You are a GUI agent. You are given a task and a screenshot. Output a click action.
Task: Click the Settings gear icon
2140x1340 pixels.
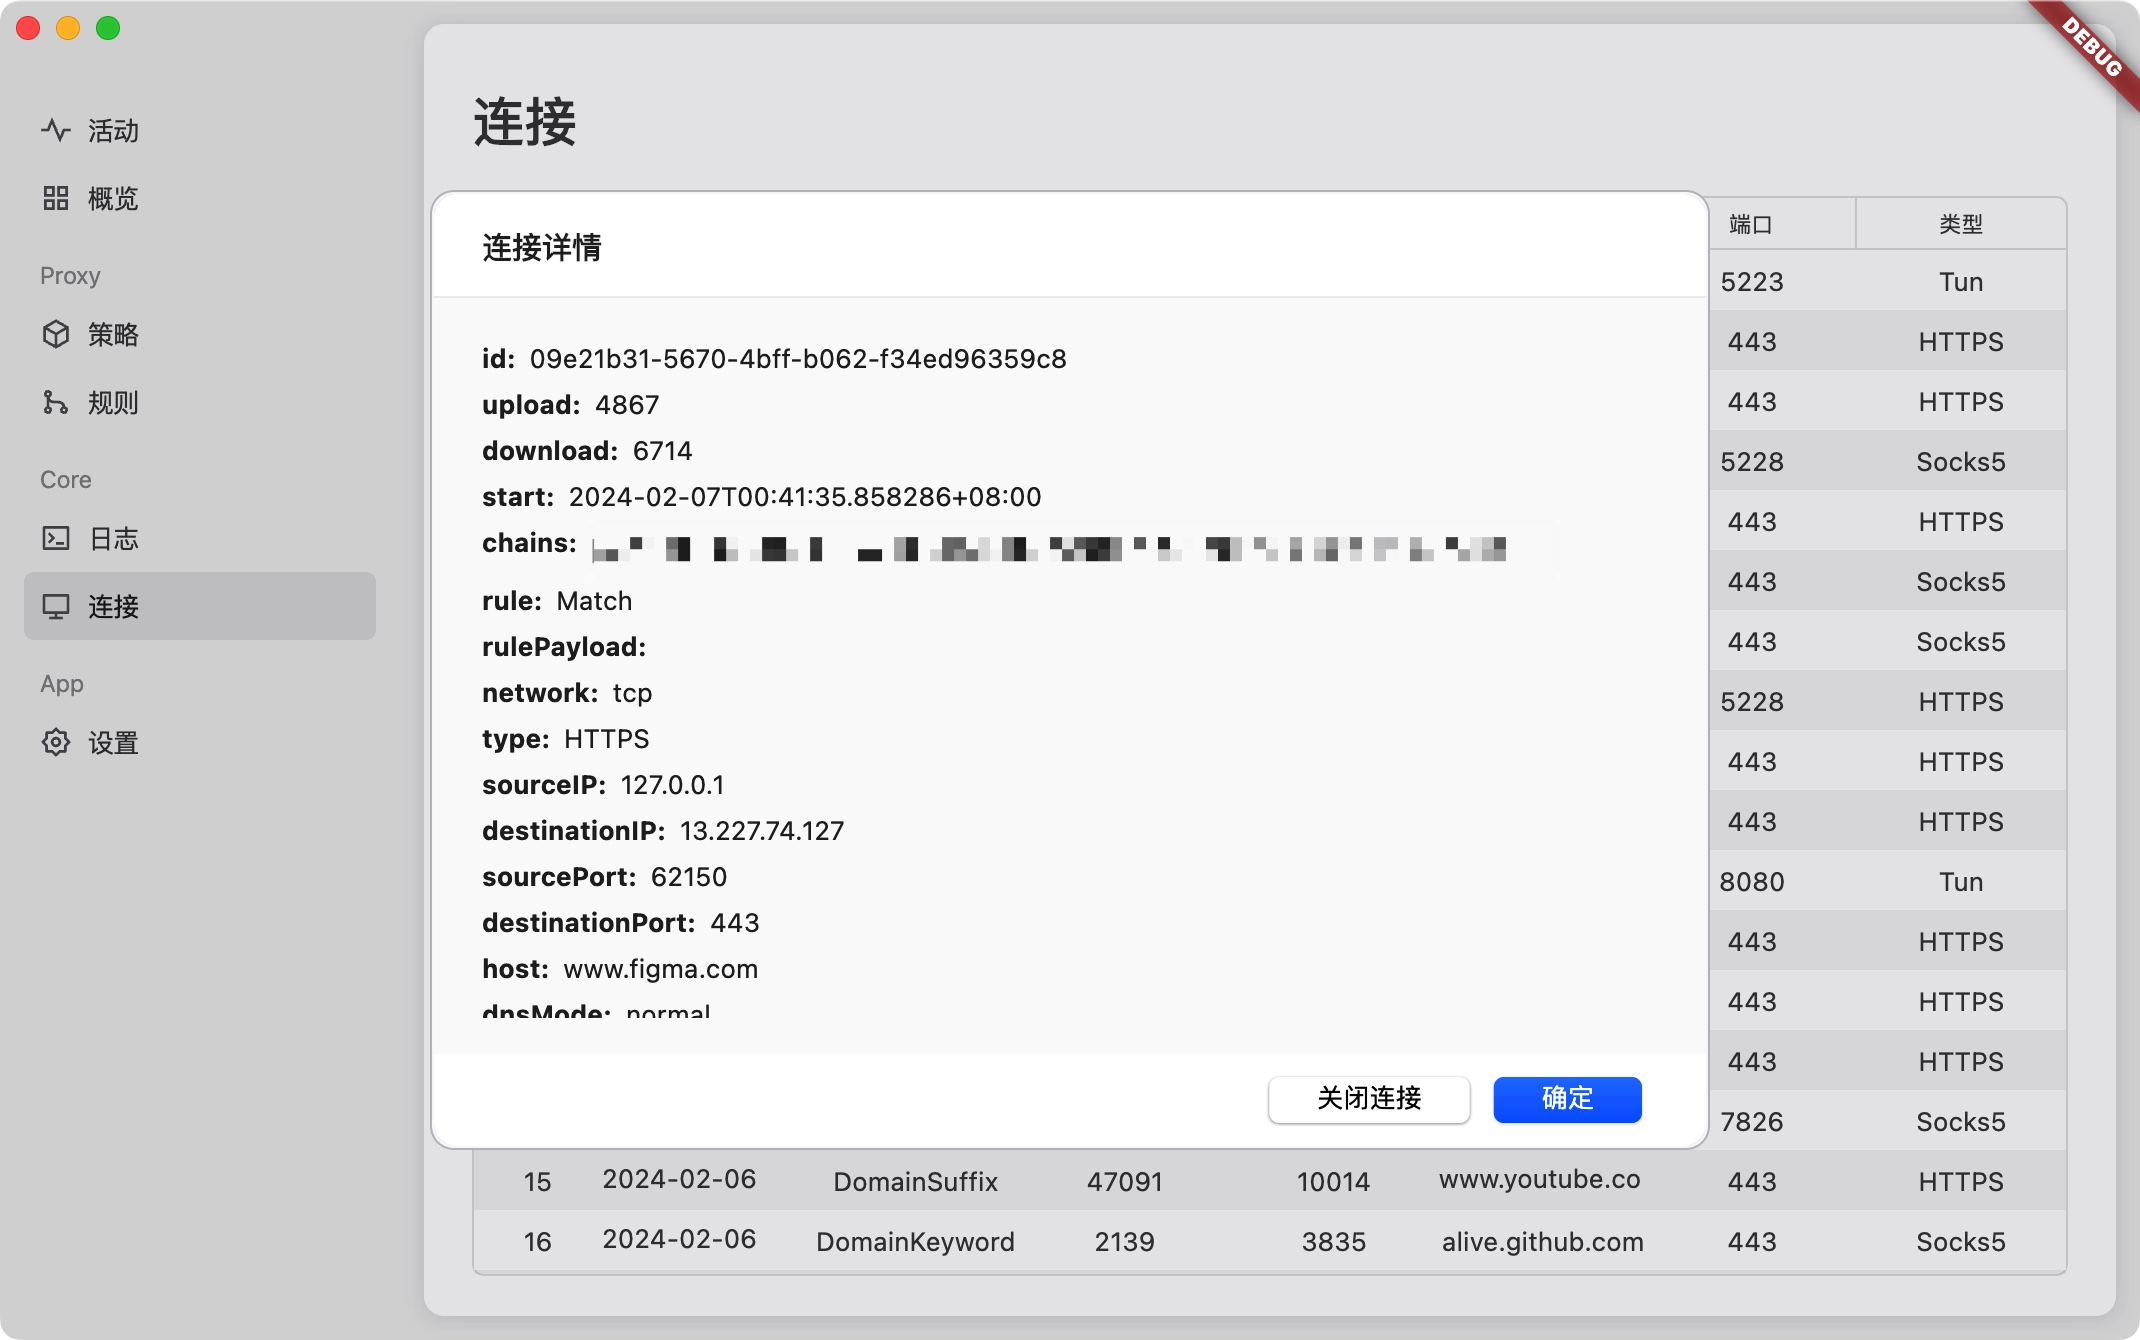(x=56, y=742)
